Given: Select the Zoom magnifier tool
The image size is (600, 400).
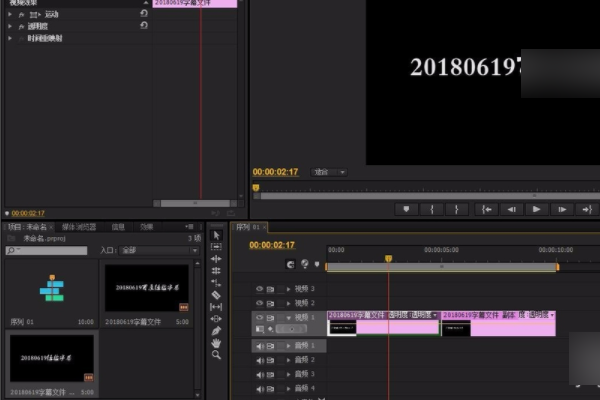Looking at the screenshot, I should click(x=216, y=355).
